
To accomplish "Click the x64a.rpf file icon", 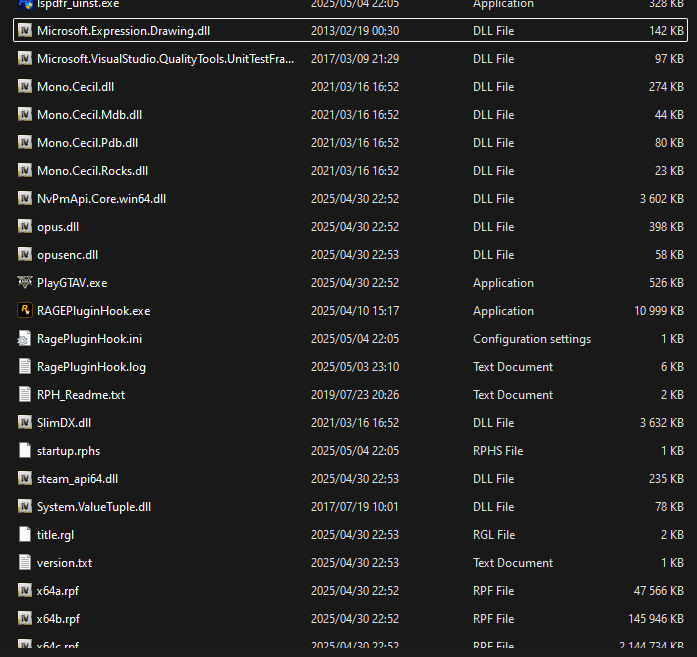I will point(24,590).
